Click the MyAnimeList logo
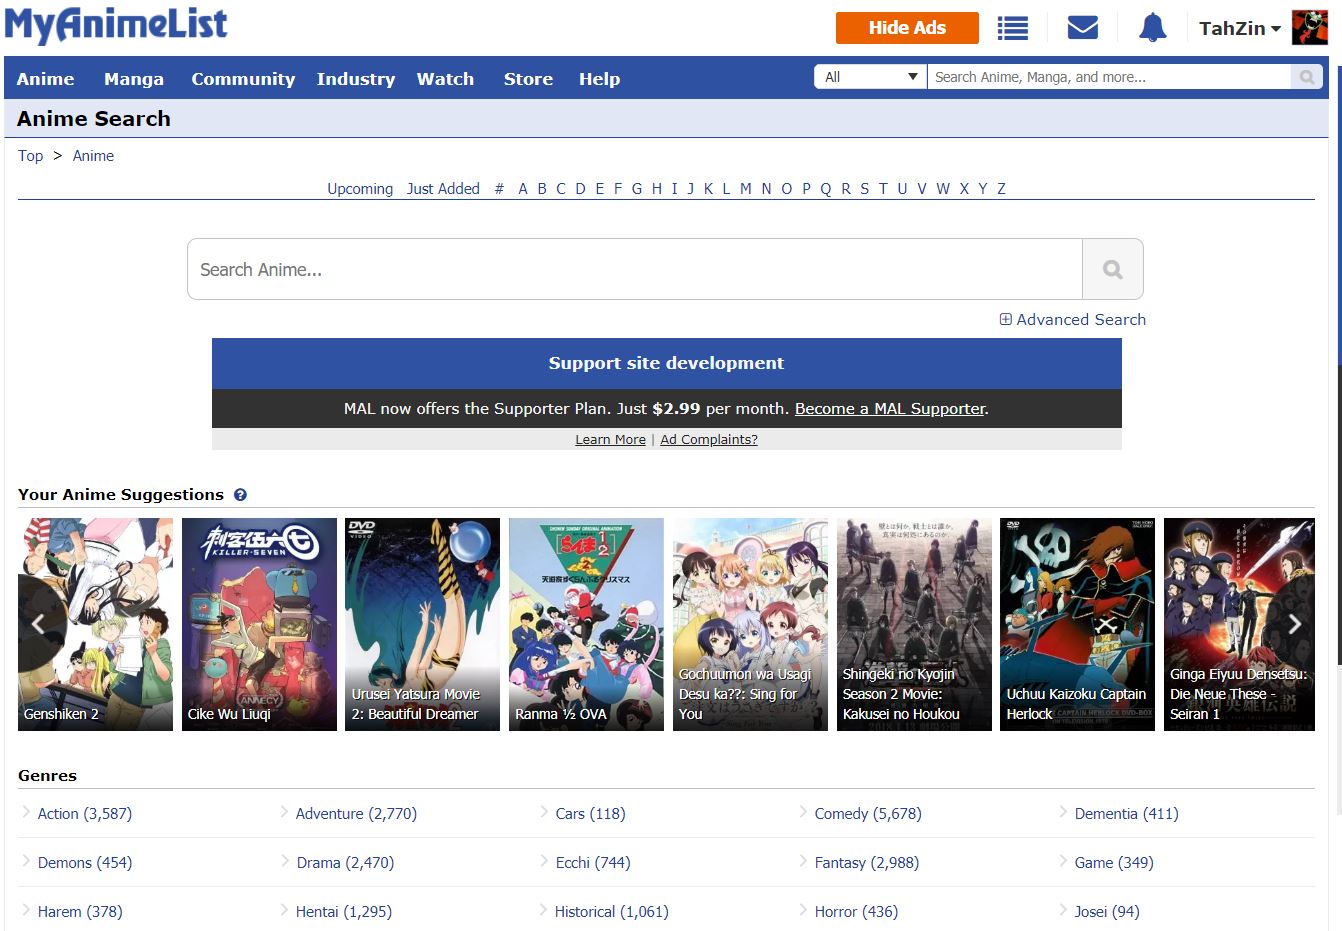 click(116, 25)
